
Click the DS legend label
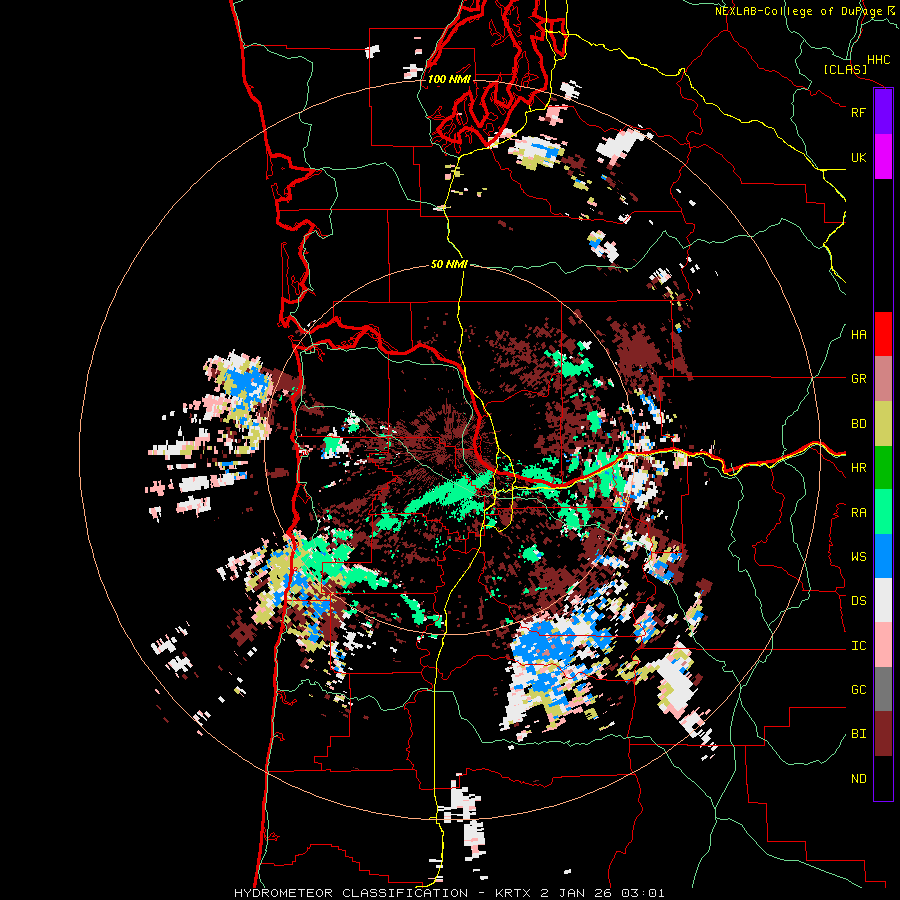click(x=858, y=600)
